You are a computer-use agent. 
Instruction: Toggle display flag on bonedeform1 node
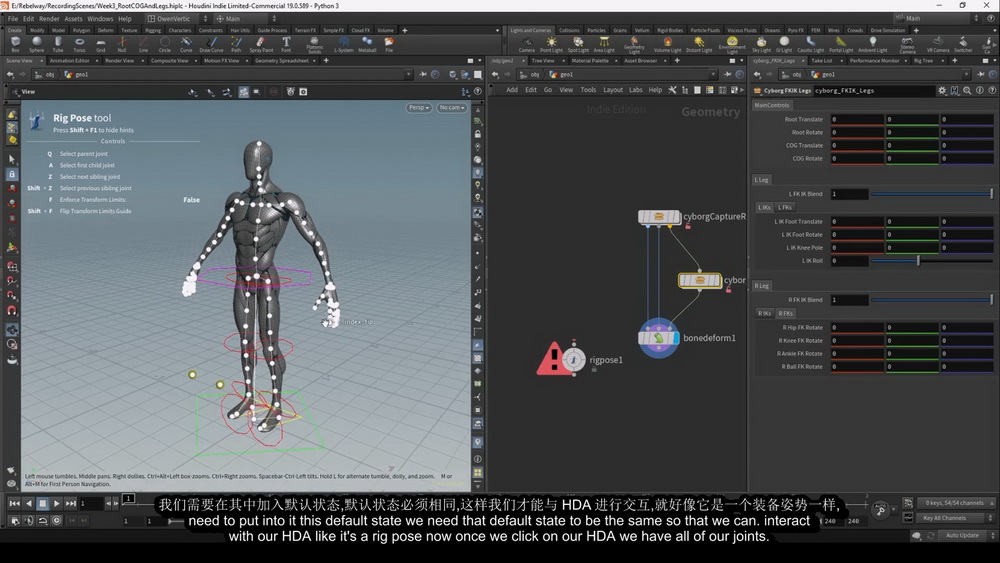click(x=675, y=338)
